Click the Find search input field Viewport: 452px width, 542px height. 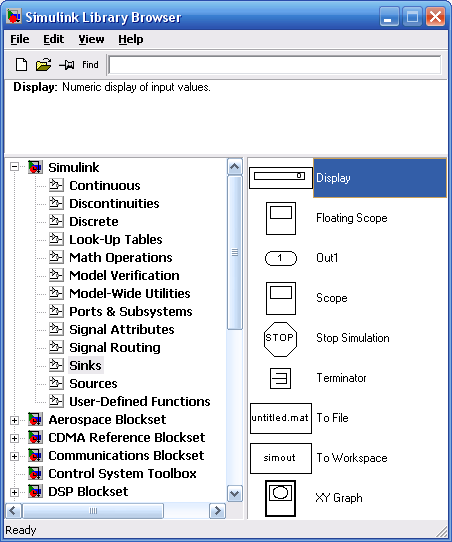pyautogui.click(x=275, y=65)
